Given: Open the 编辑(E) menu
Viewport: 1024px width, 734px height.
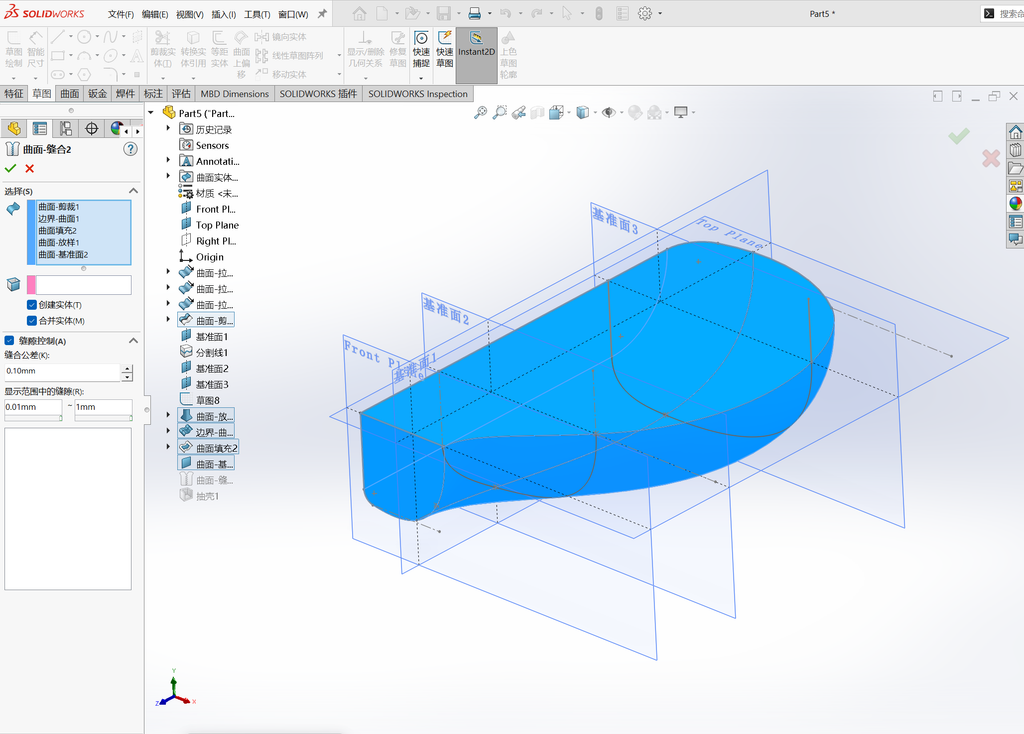Looking at the screenshot, I should coord(155,14).
